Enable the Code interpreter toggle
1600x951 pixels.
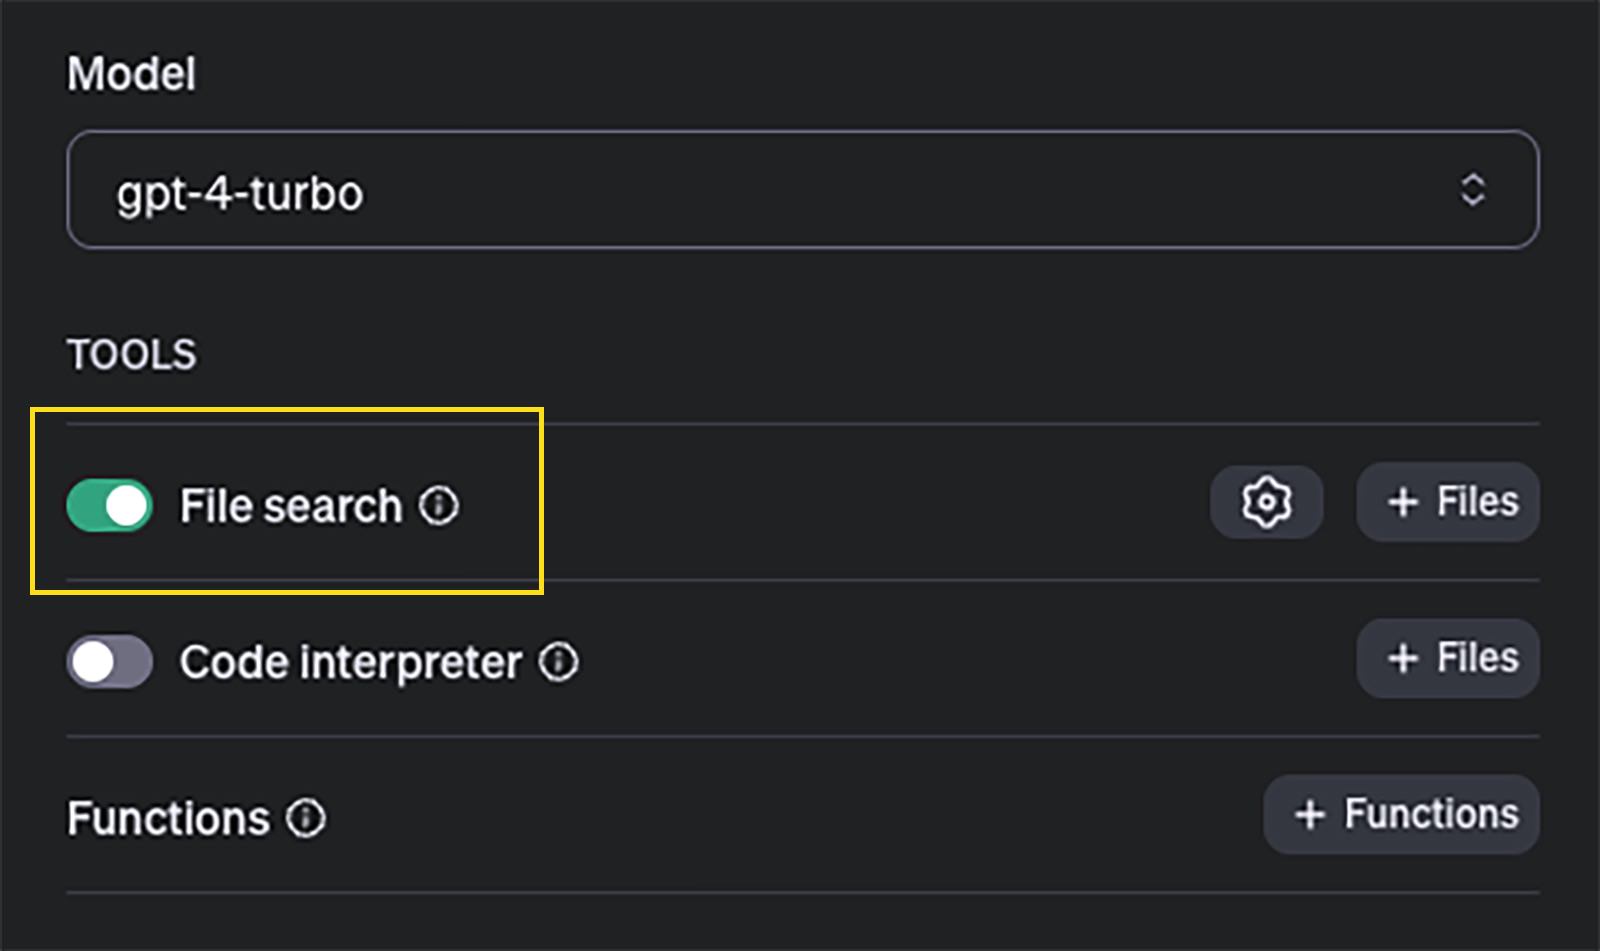[109, 661]
